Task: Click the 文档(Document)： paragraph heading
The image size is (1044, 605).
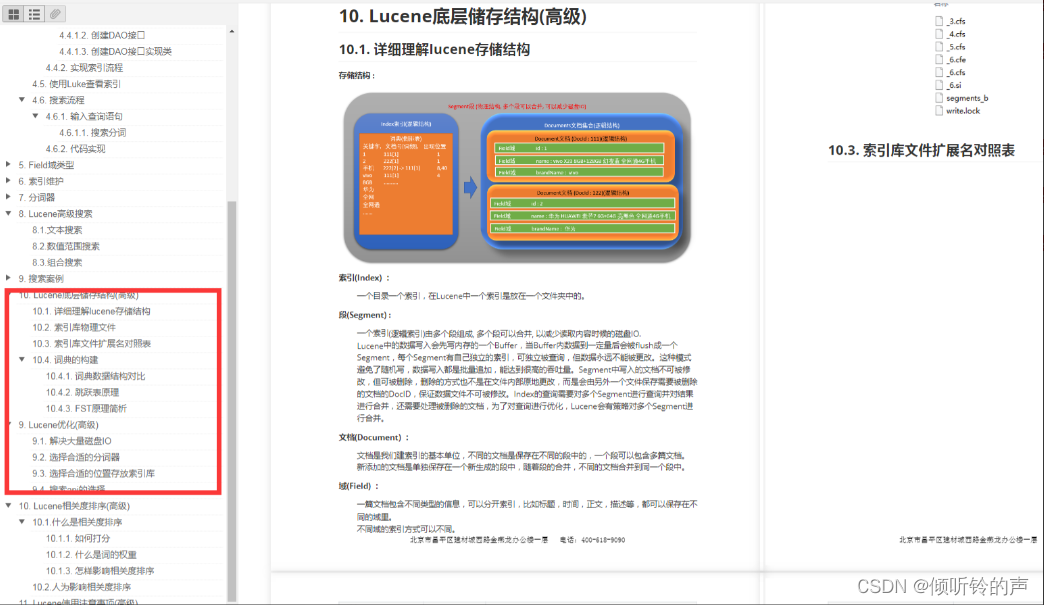Action: click(x=374, y=437)
